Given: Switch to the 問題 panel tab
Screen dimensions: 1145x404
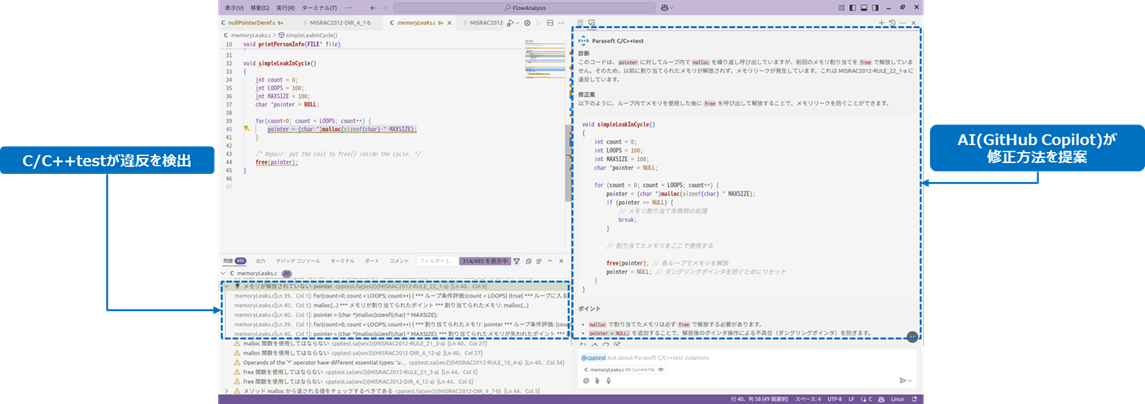Looking at the screenshot, I should click(234, 261).
